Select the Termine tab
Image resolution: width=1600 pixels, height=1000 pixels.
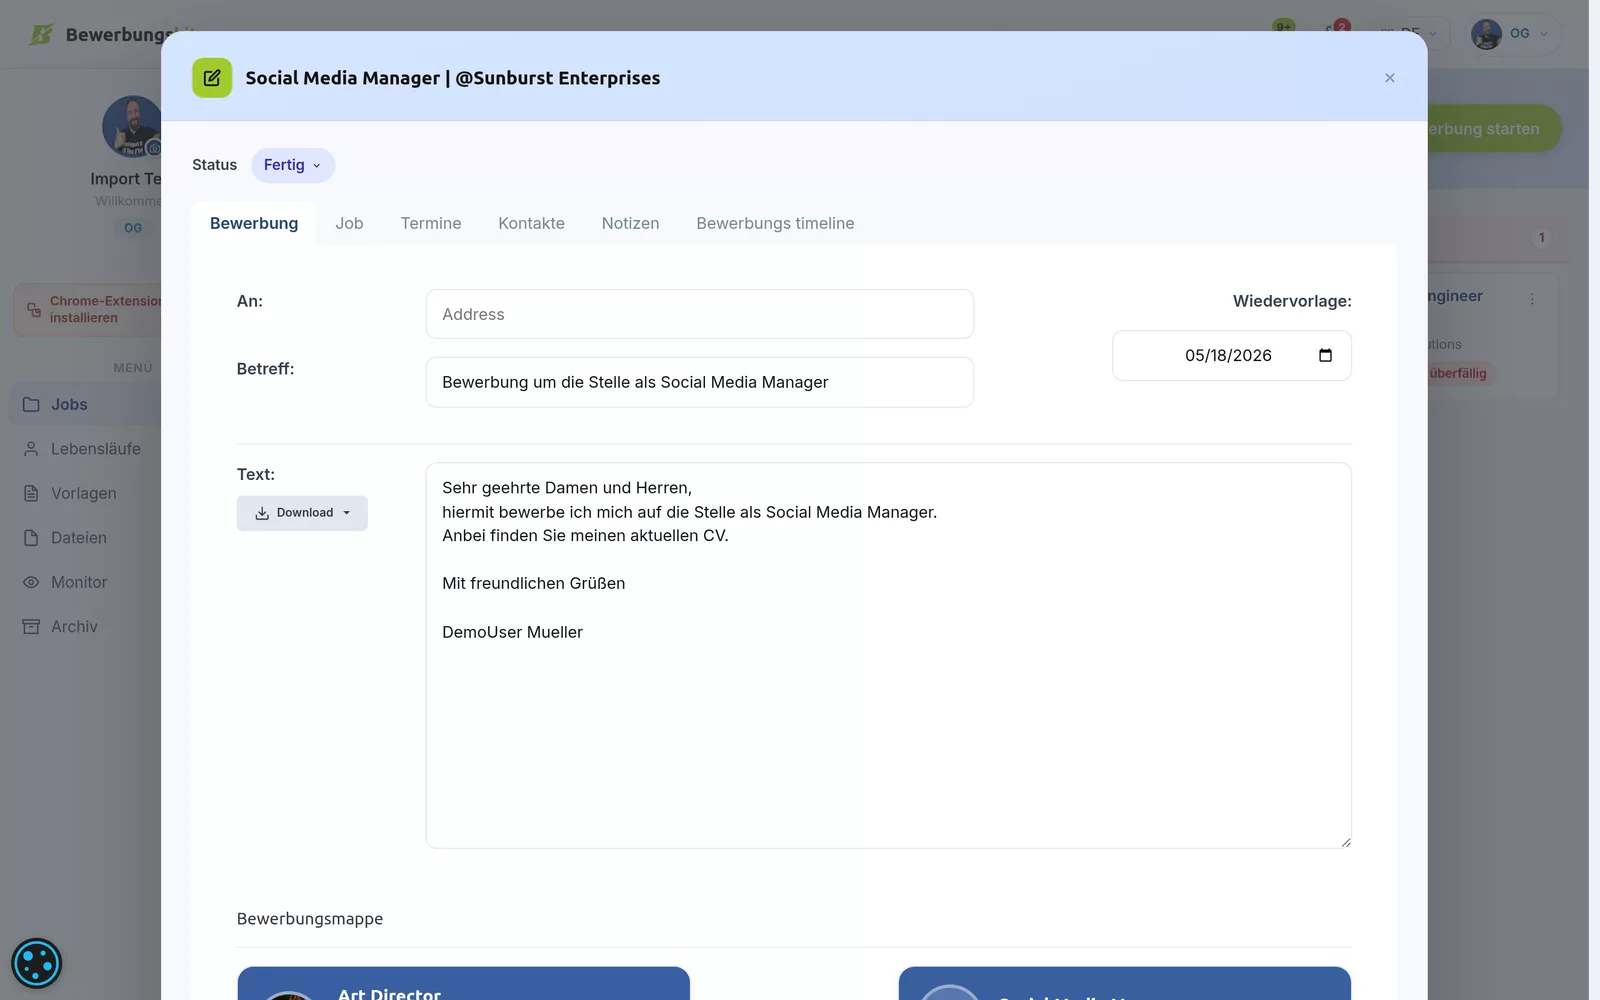[x=431, y=223]
